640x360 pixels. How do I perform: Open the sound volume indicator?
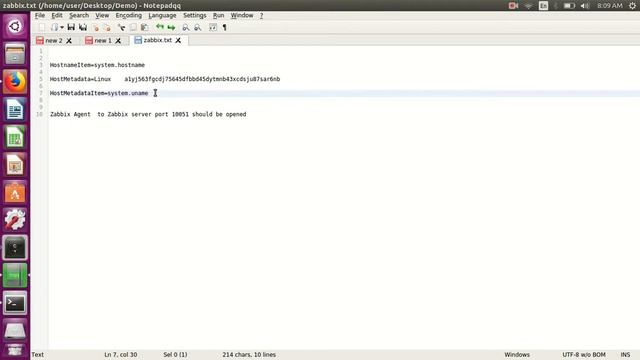[x=585, y=6]
